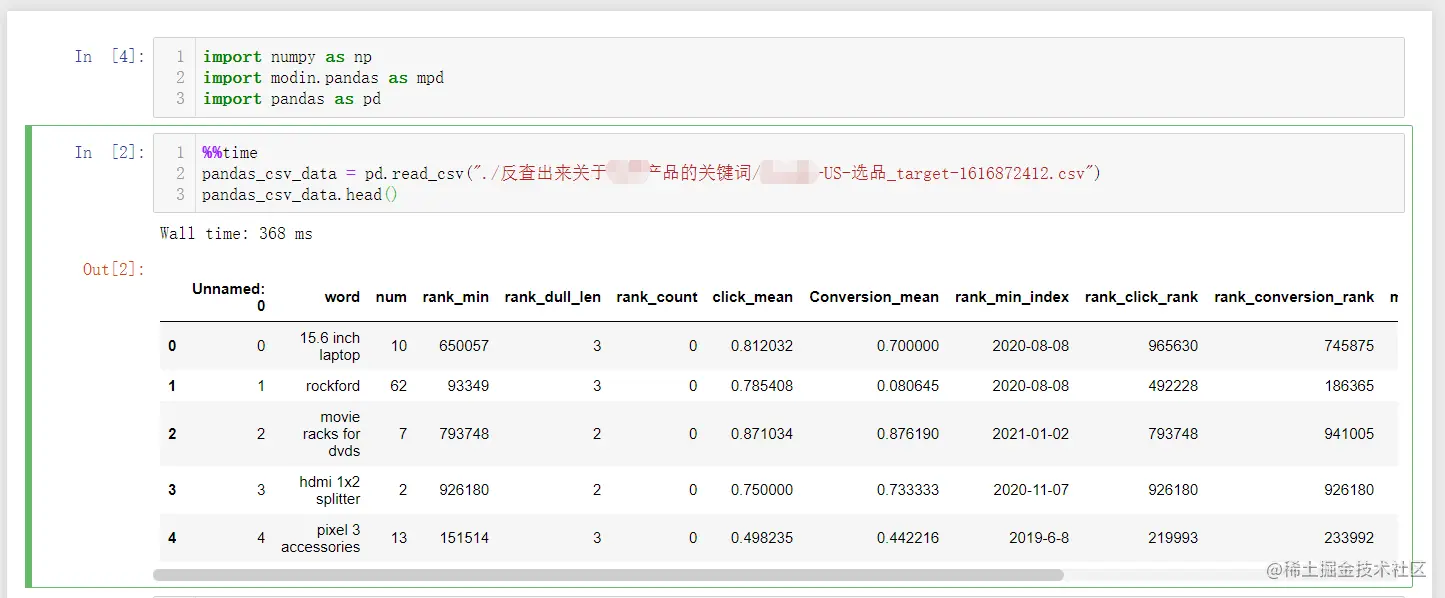
Task: Click the date cell 2021-01-02
Action: [x=1031, y=434]
